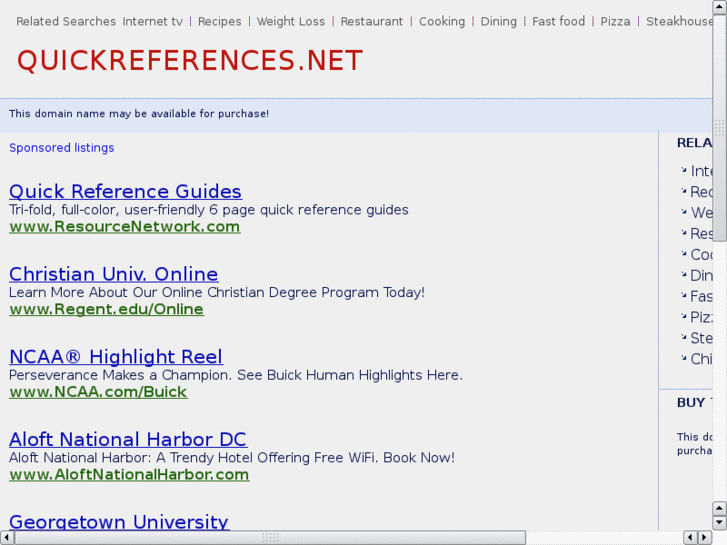Image resolution: width=727 pixels, height=545 pixels.
Task: Open sidebar related link starting 'Chi'
Action: (701, 359)
